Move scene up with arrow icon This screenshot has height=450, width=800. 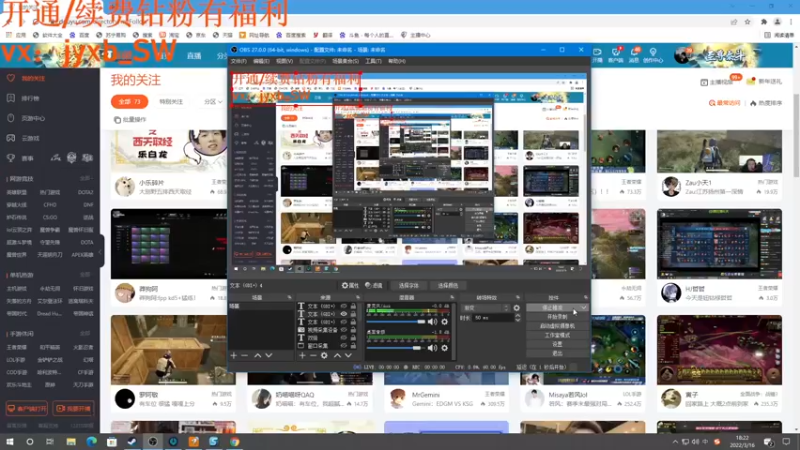[x=258, y=355]
